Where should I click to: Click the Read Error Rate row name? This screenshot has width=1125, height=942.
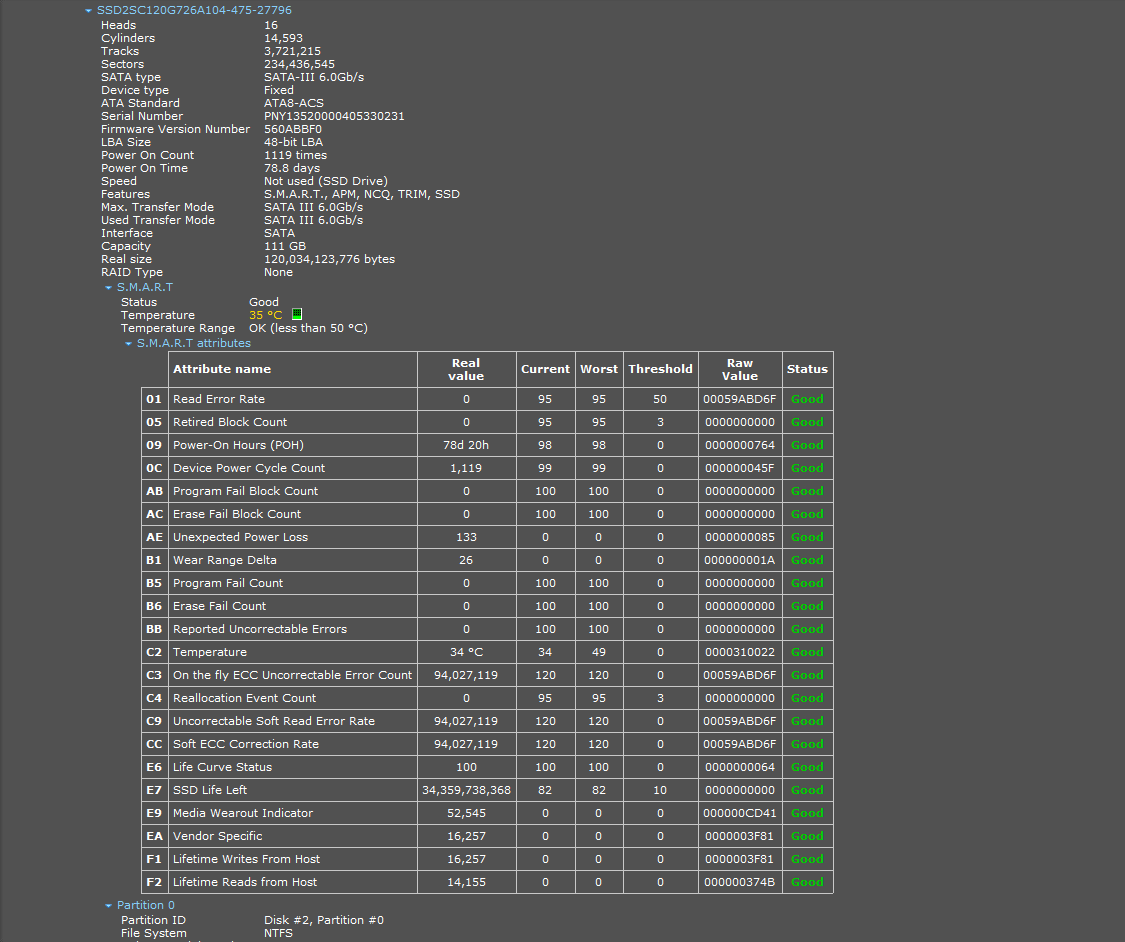219,399
